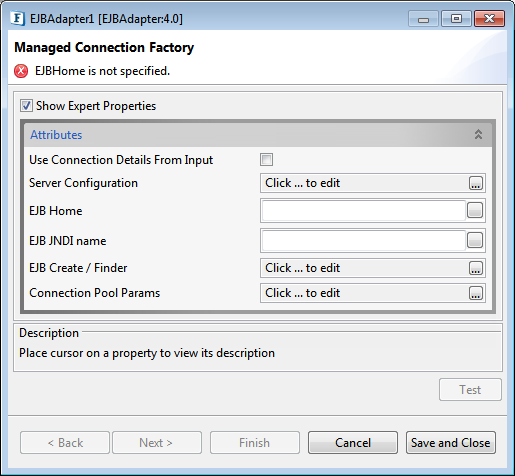Viewport: 515px width, 476px height.
Task: Maximize the EJBAdapter1 window
Action: [x=456, y=19]
